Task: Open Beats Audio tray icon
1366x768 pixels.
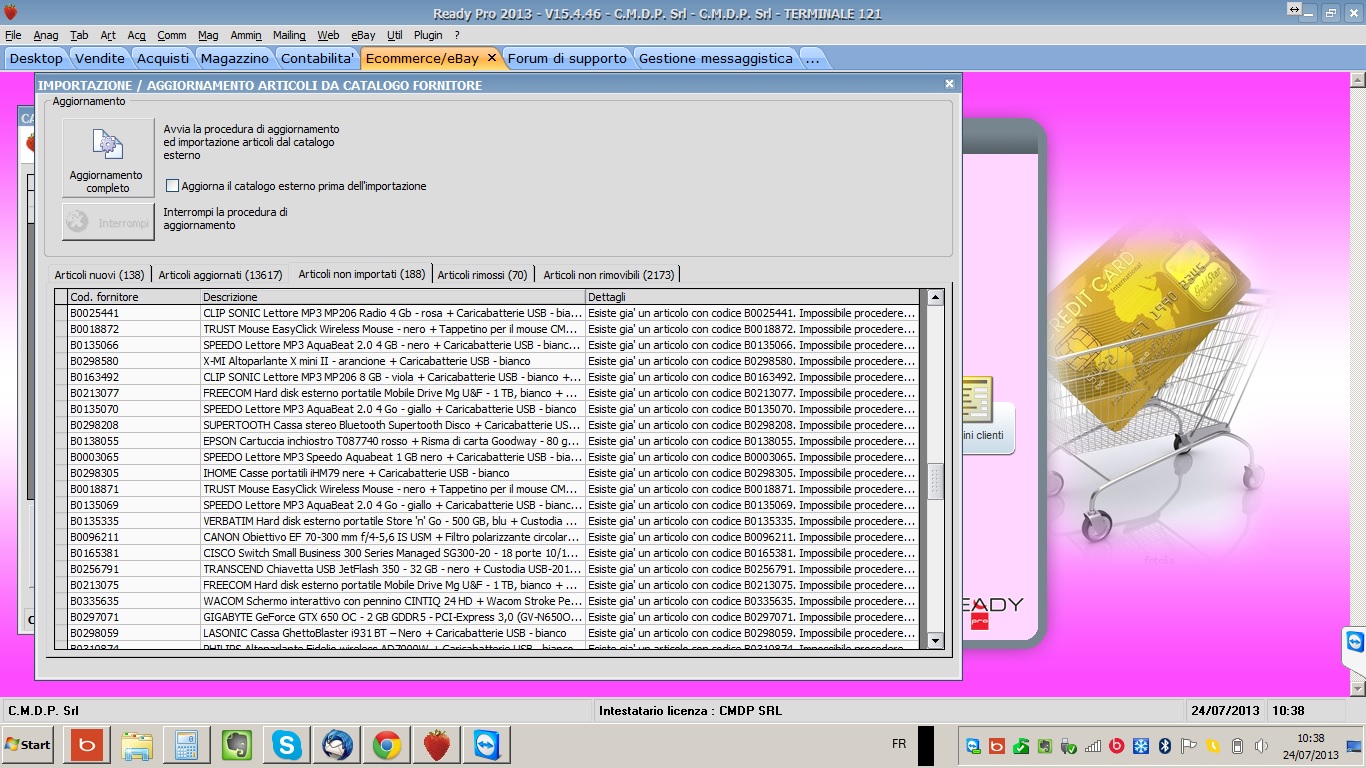Action: (1117, 746)
